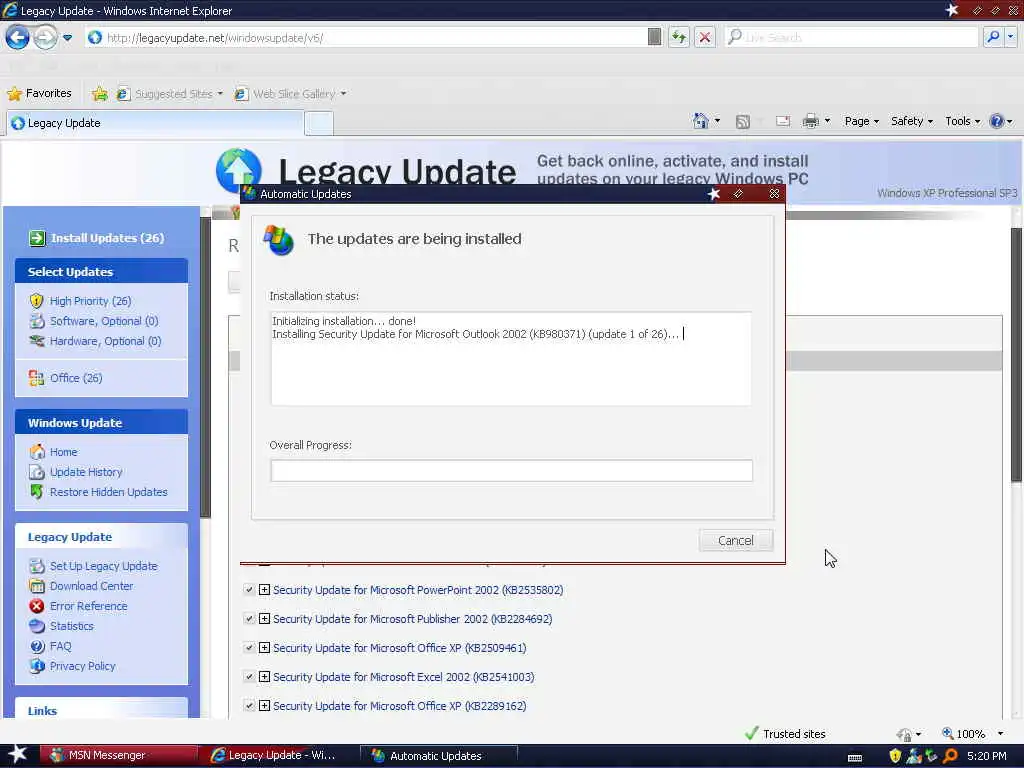Select Hardware, Optional (0) category
This screenshot has height=768, width=1024.
pos(105,341)
